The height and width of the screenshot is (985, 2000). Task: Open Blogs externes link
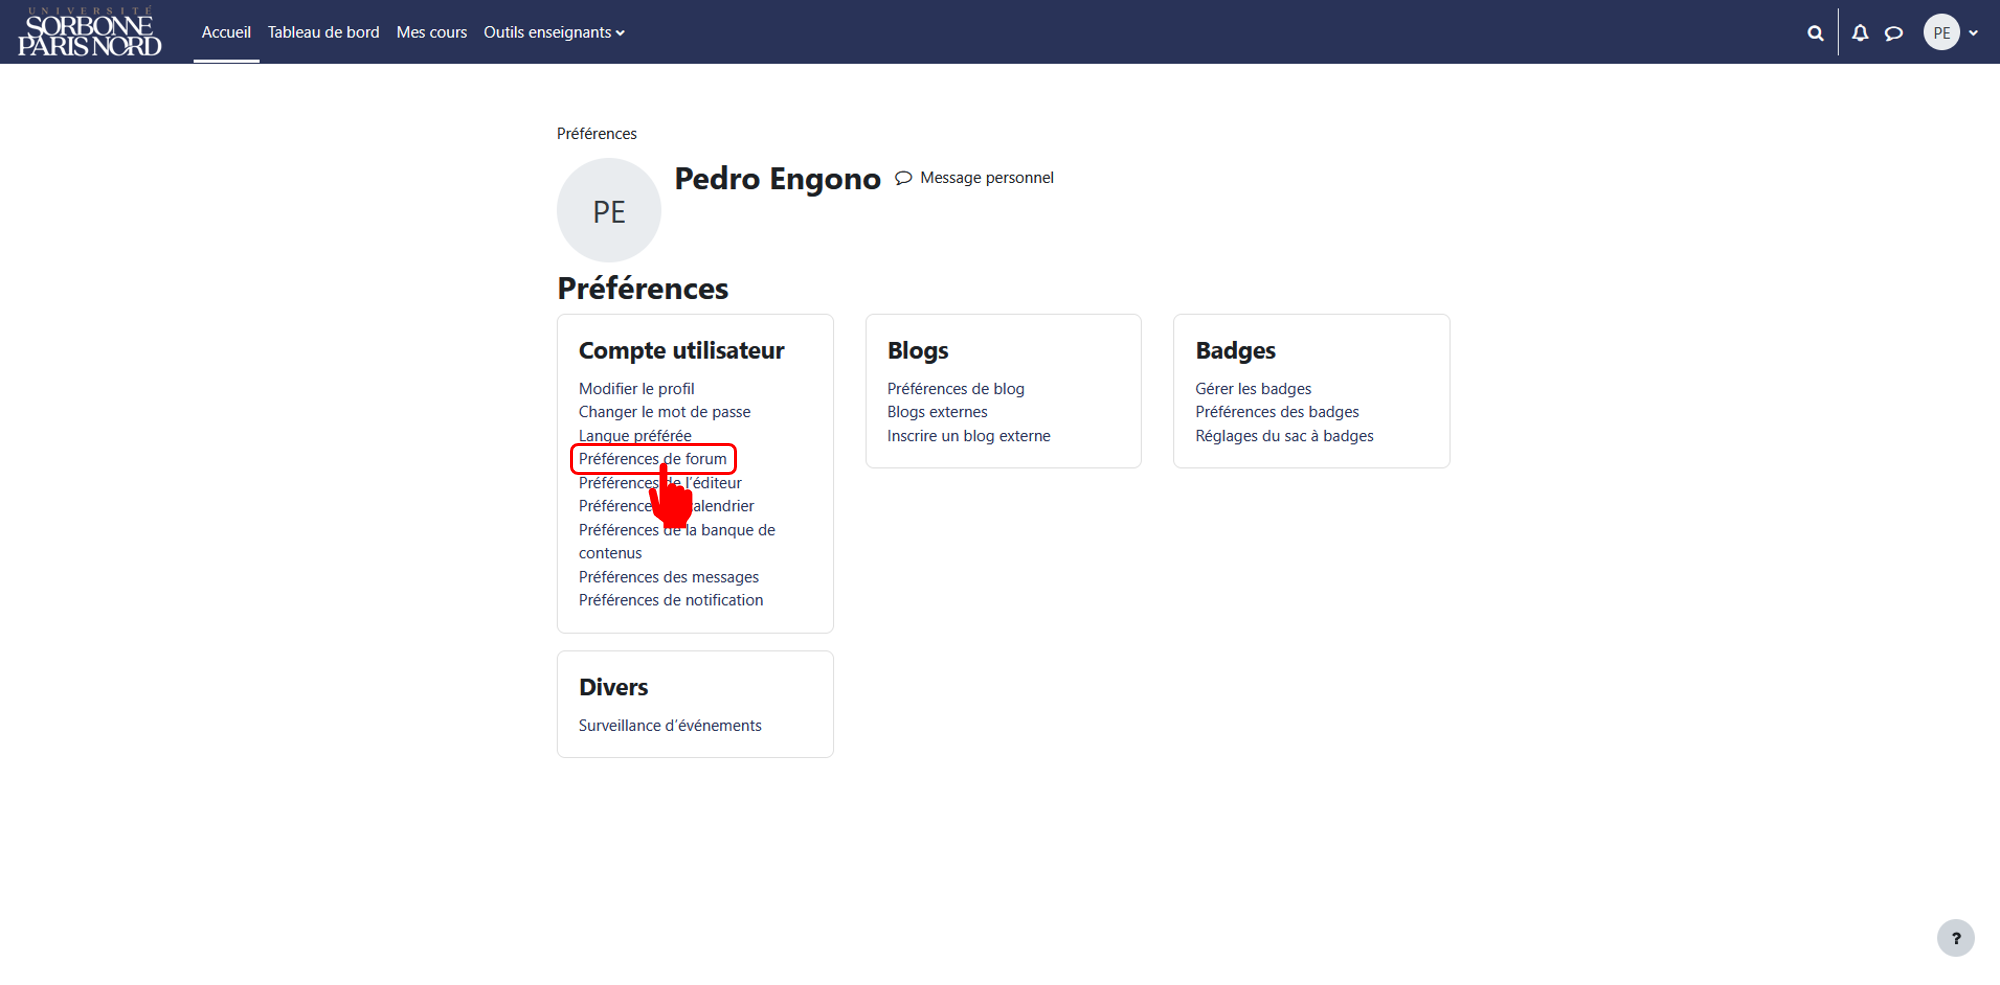click(x=937, y=412)
